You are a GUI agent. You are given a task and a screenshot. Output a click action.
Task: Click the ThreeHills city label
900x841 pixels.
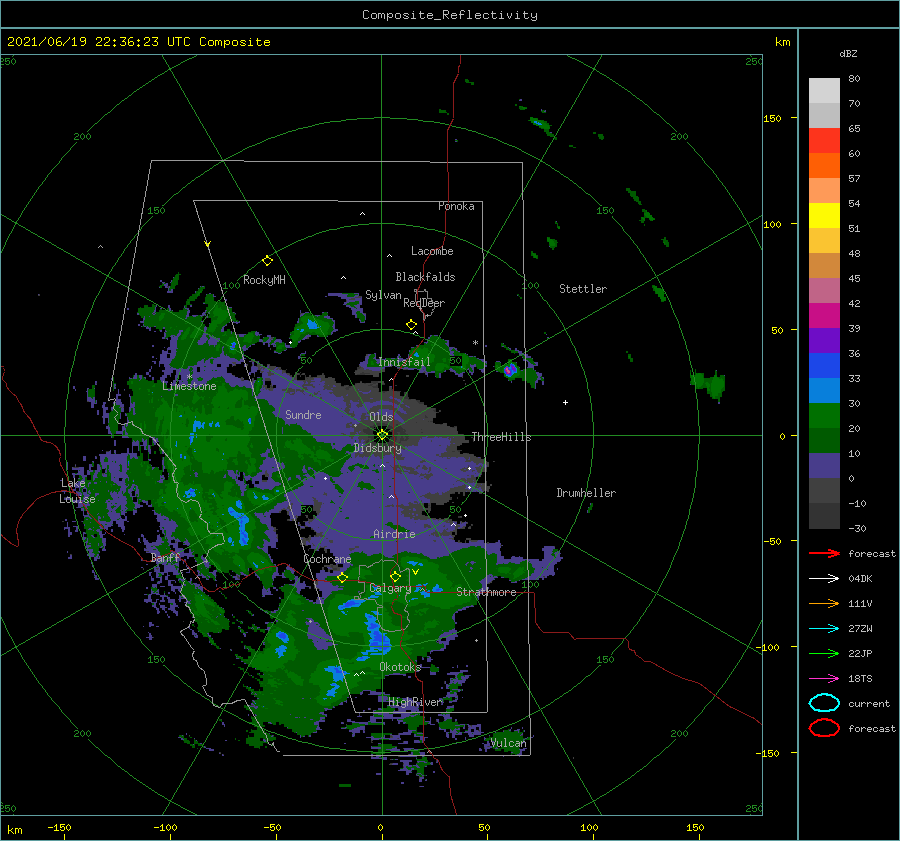[x=501, y=437]
